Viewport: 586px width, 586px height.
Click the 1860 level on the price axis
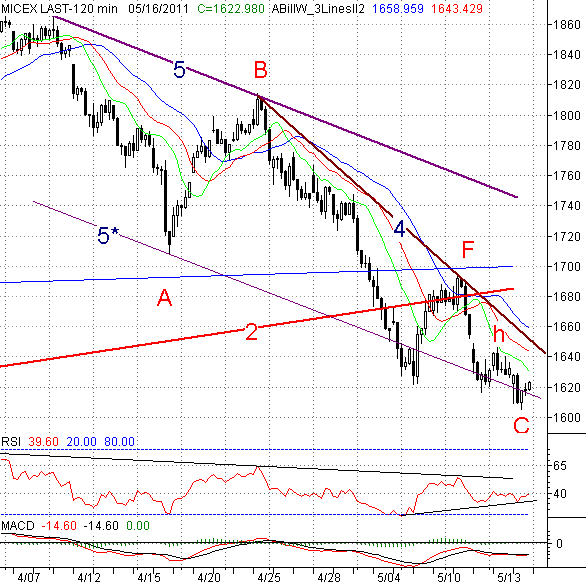pos(567,25)
